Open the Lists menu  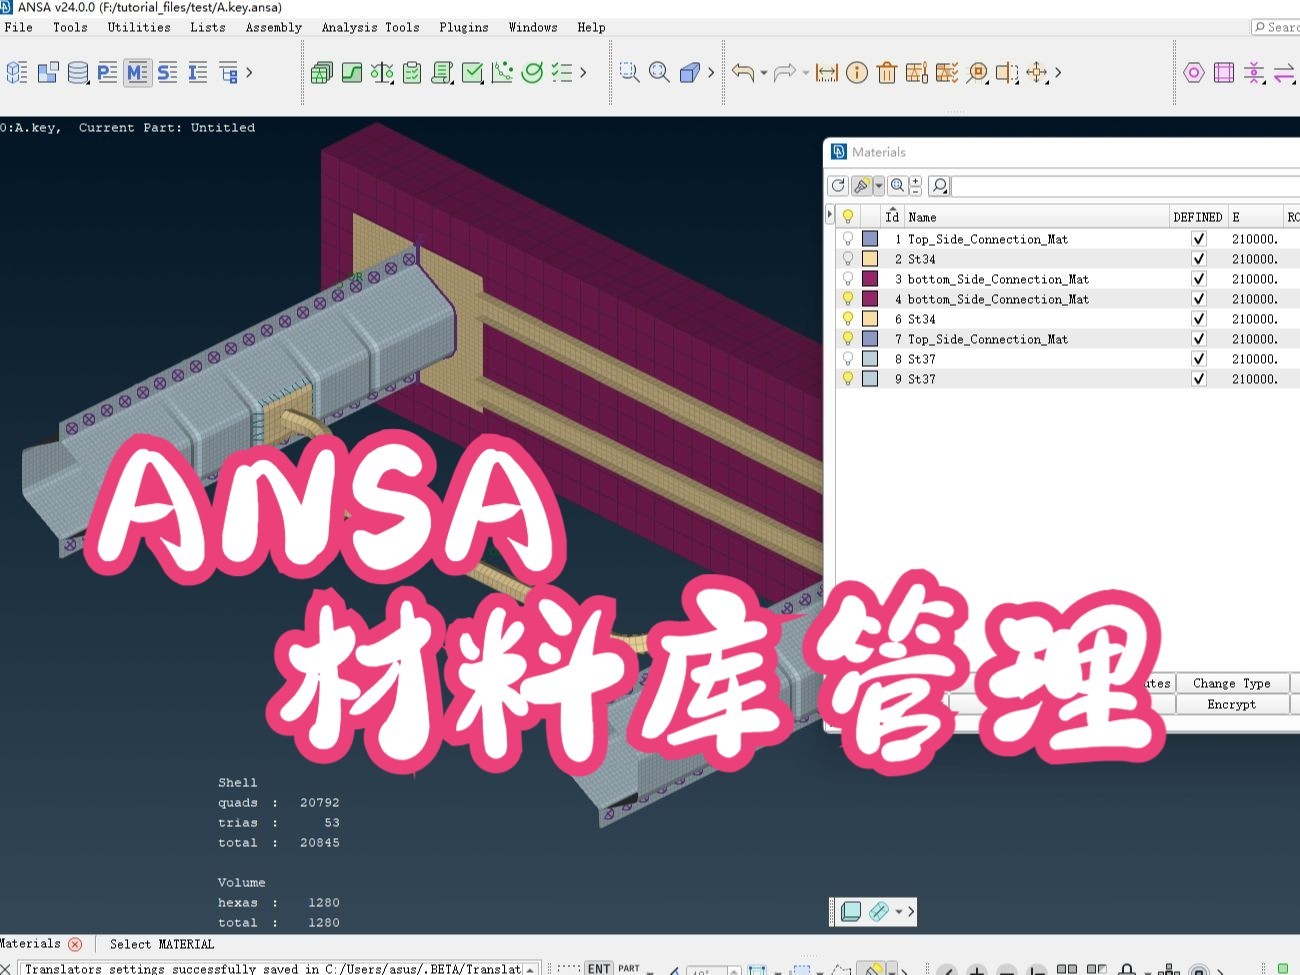click(x=208, y=27)
